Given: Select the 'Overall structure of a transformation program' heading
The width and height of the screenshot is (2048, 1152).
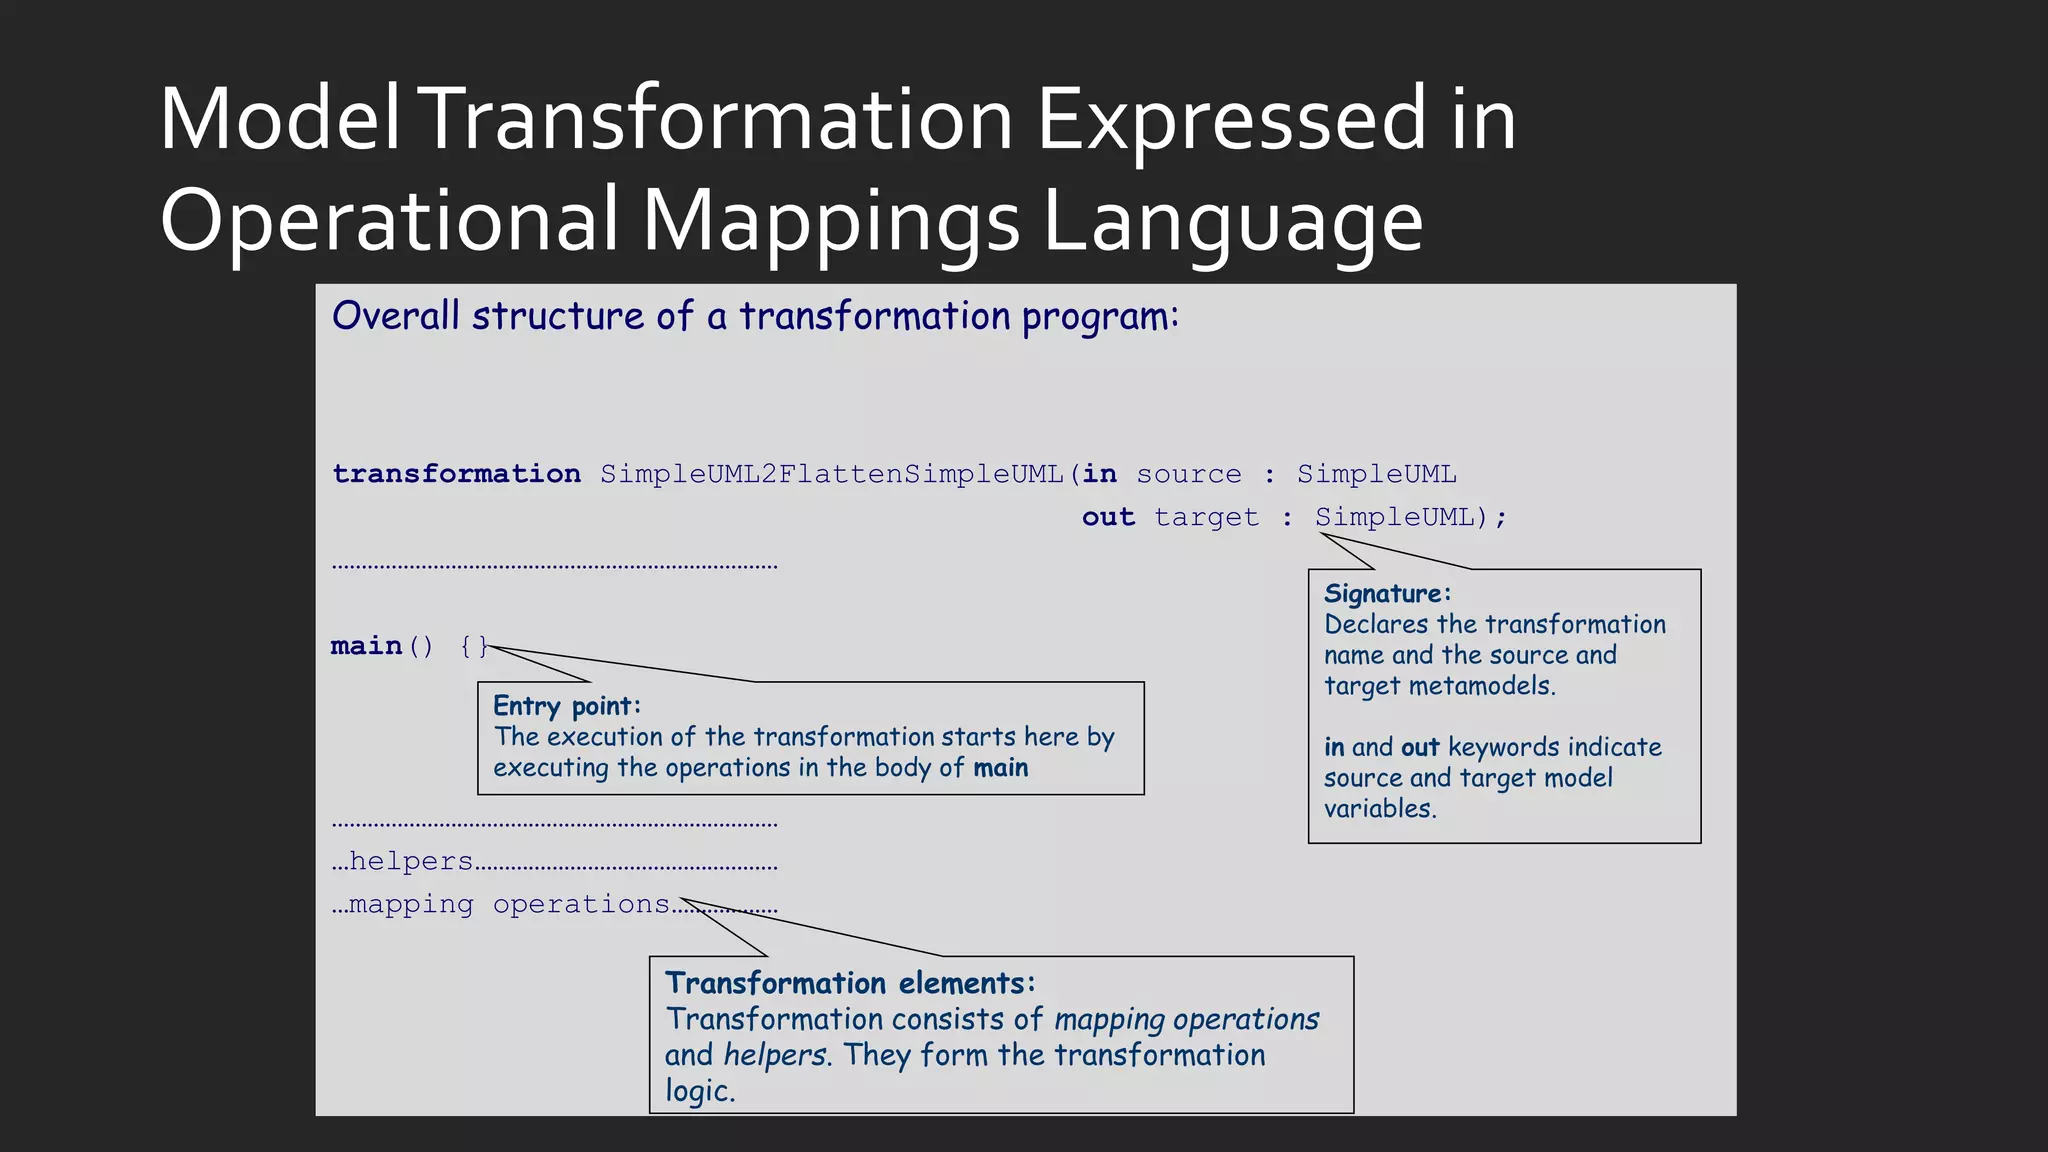Looking at the screenshot, I should point(755,316).
